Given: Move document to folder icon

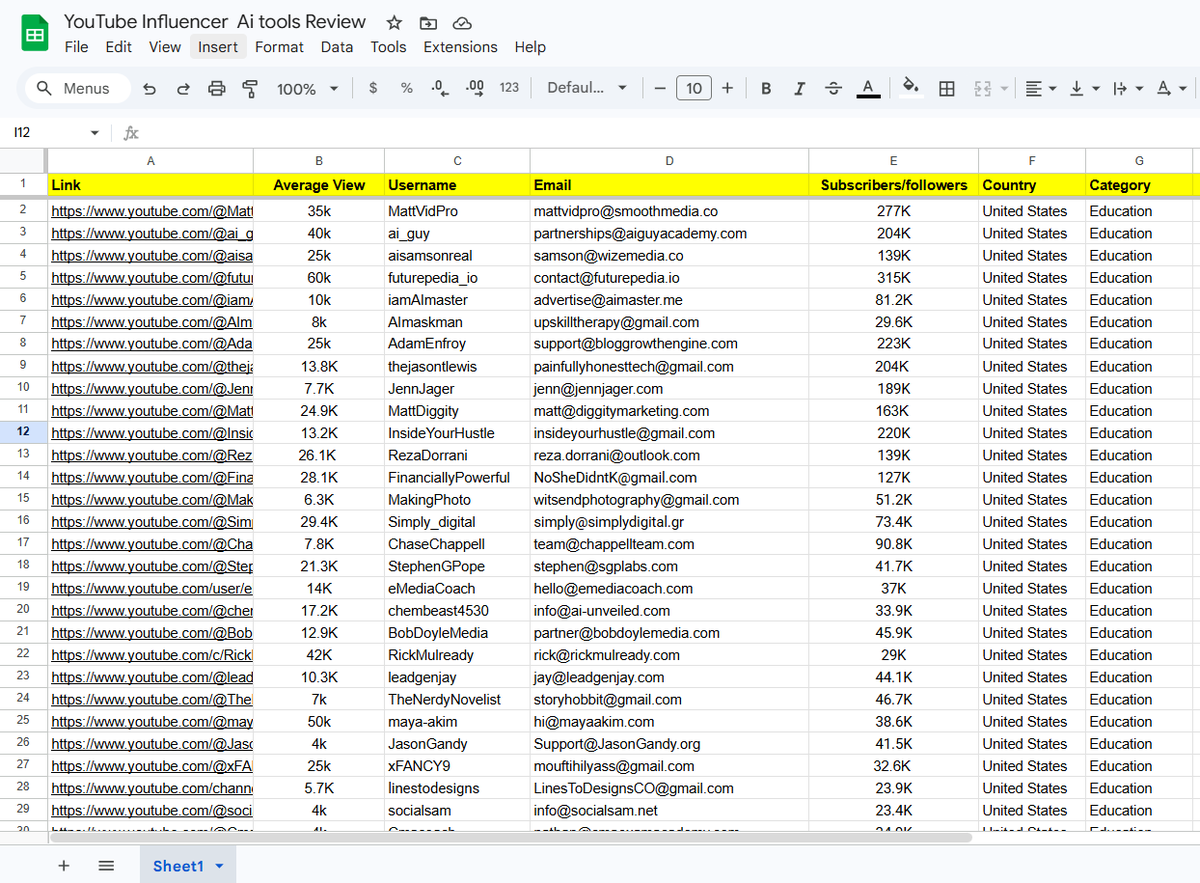Looking at the screenshot, I should 428,22.
